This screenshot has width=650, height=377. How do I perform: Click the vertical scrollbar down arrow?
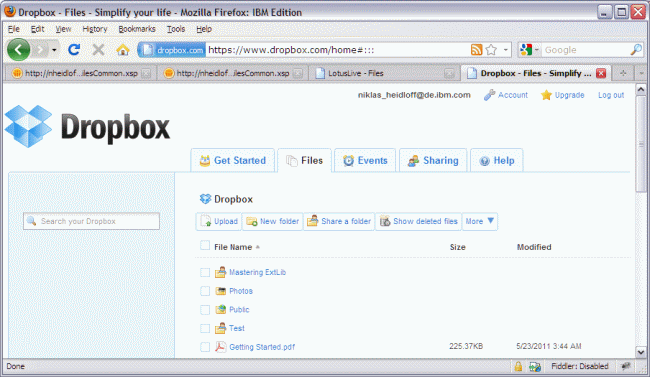pyautogui.click(x=640, y=353)
